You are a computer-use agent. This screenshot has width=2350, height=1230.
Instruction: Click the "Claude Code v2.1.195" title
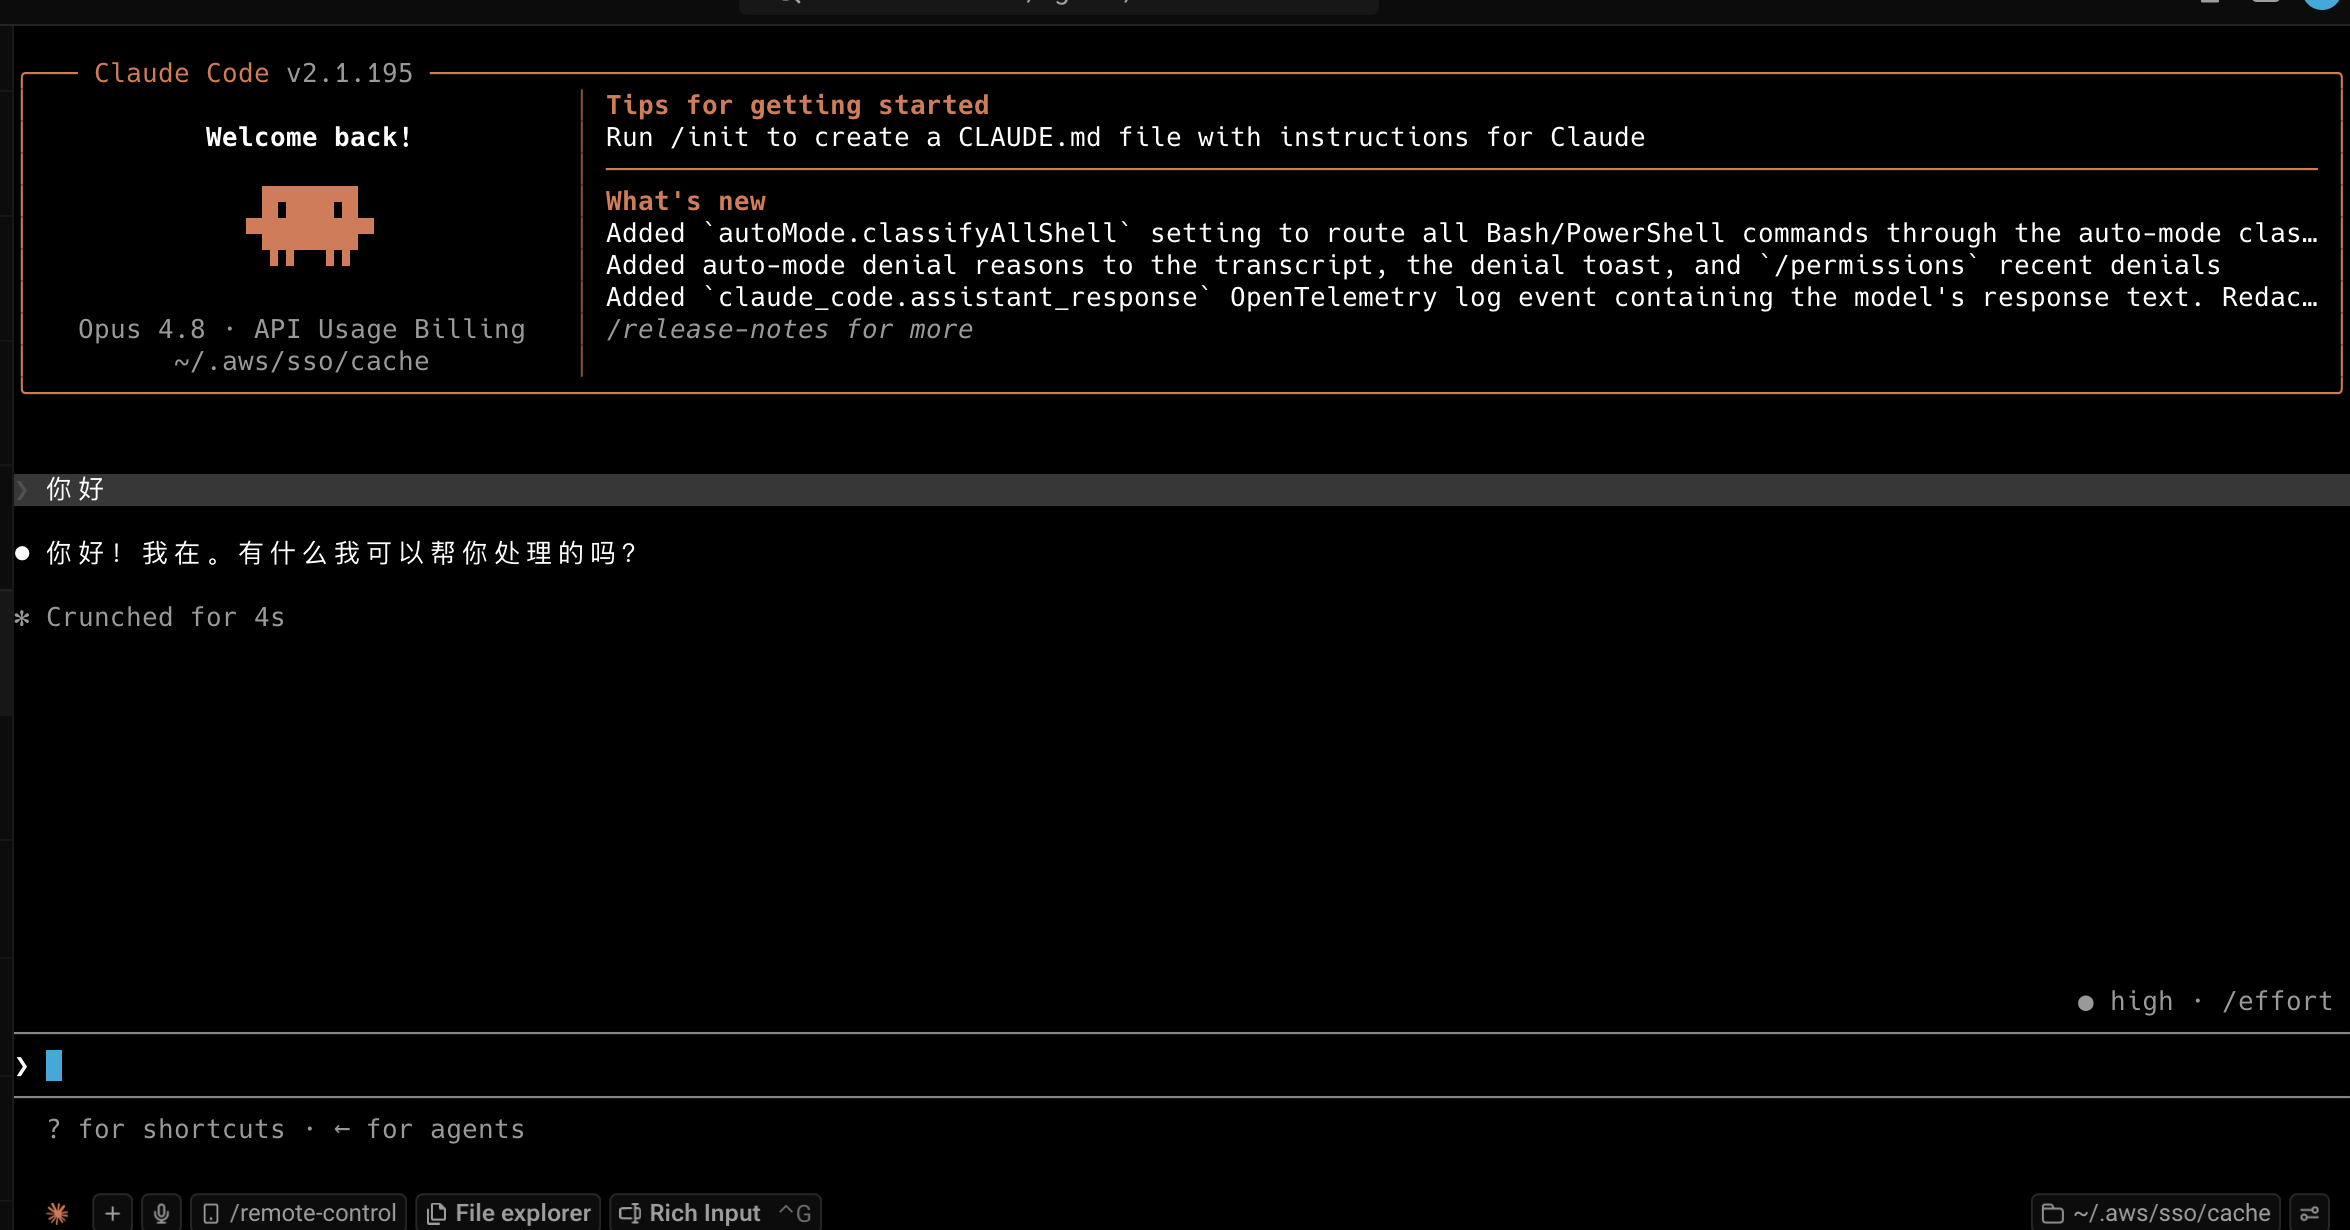(x=253, y=73)
